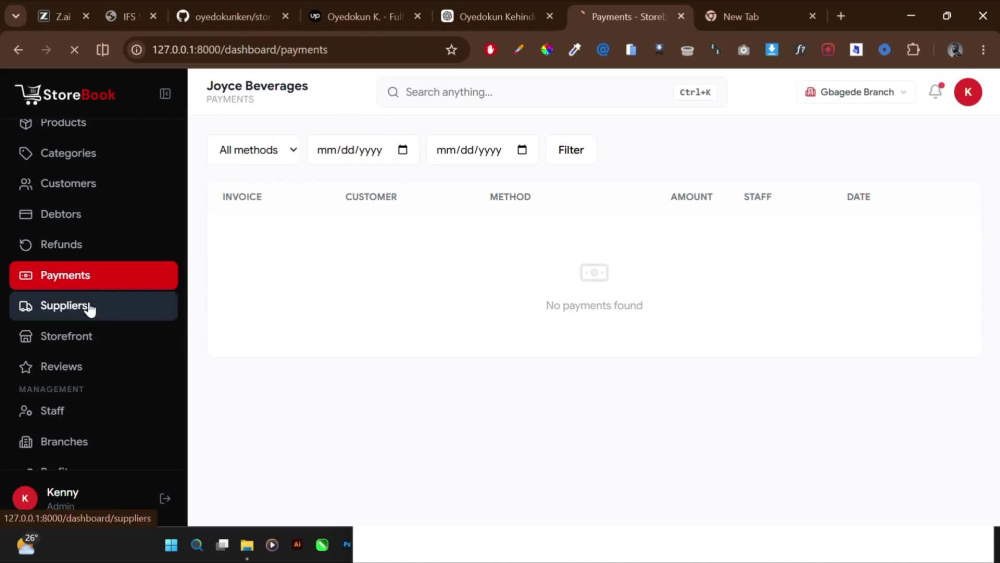Click the eyedropper extension icon
The height and width of the screenshot is (563, 1000).
pos(575,50)
